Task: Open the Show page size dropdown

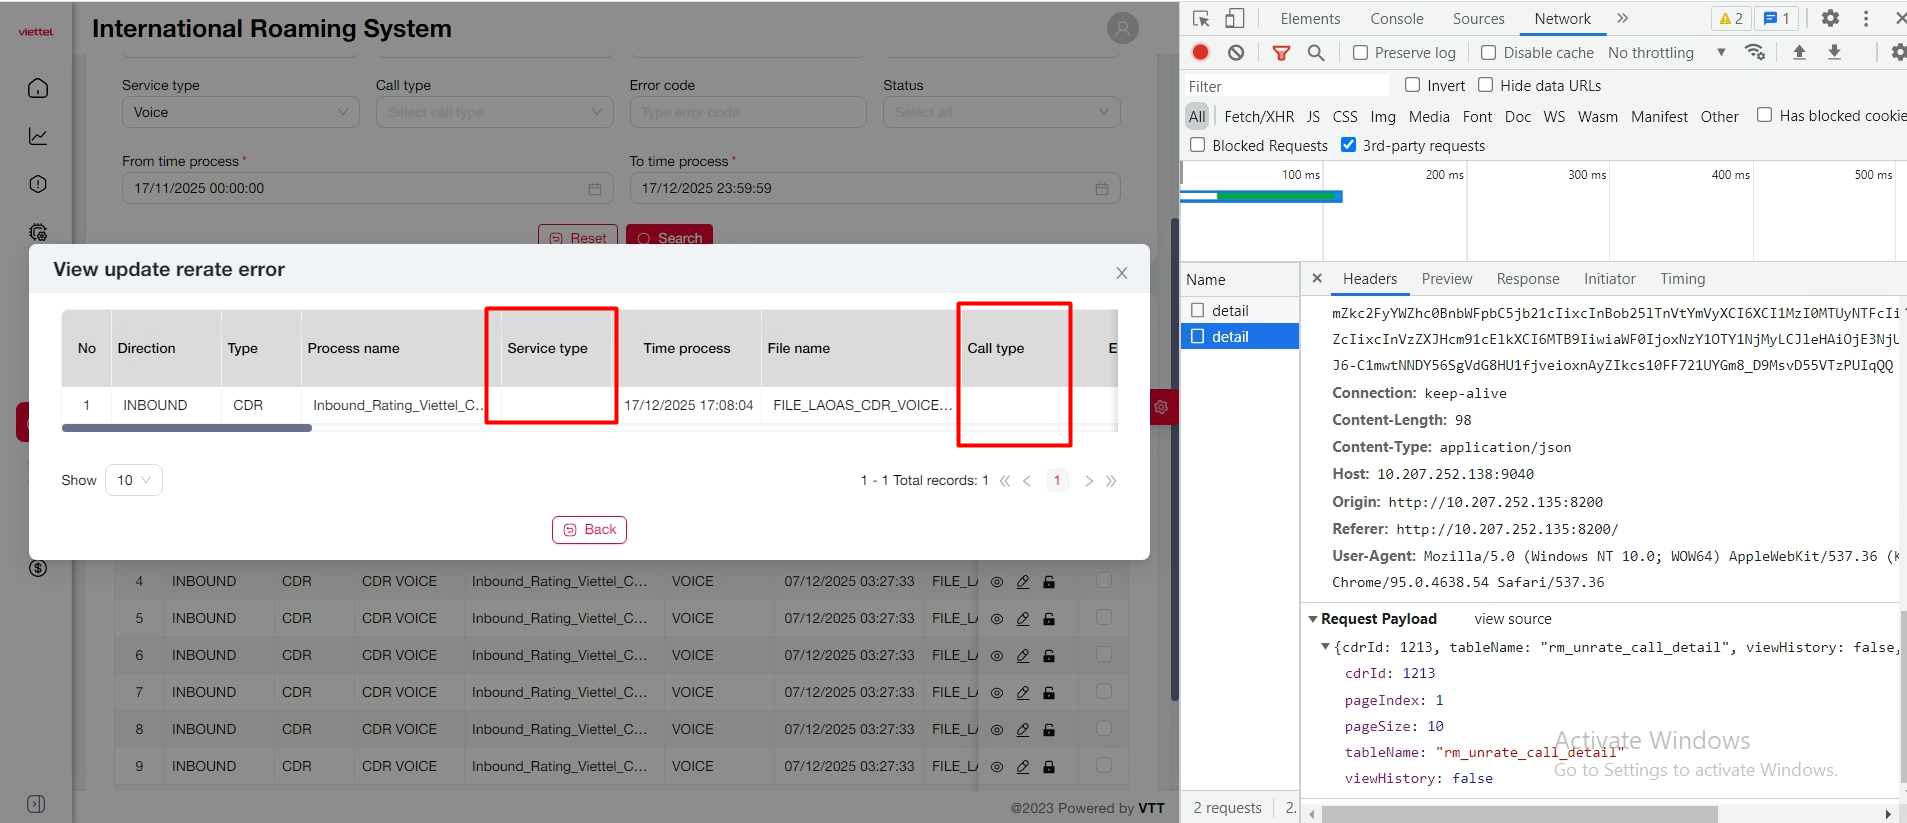Action: click(133, 480)
